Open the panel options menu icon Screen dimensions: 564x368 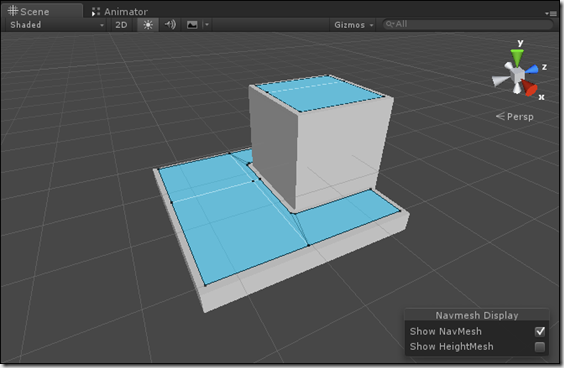[551, 13]
